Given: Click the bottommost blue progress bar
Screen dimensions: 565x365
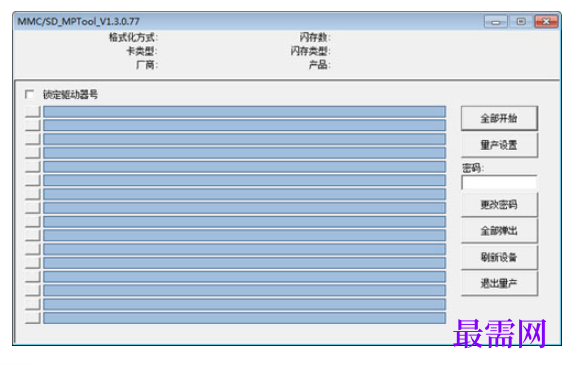Looking at the screenshot, I should pyautogui.click(x=244, y=318).
